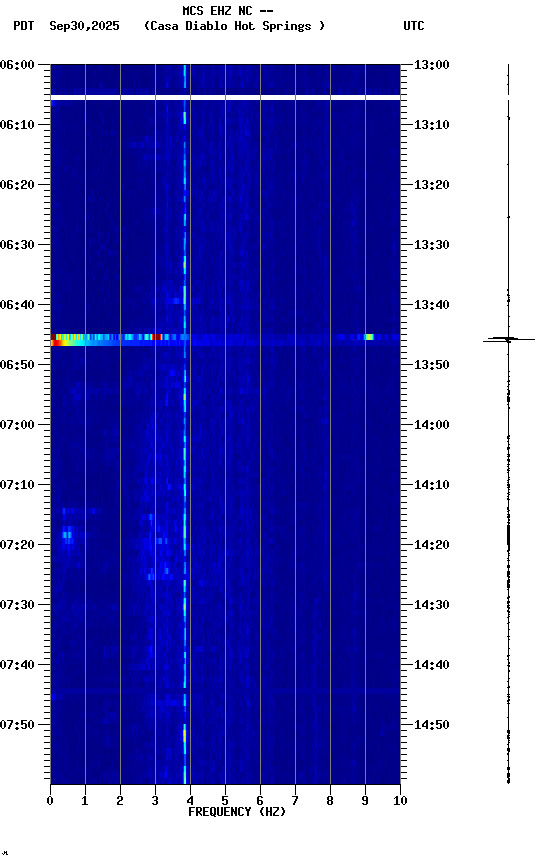This screenshot has height=864, width=552.
Task: Click the 2 Hz frequency axis label
Action: coord(120,801)
